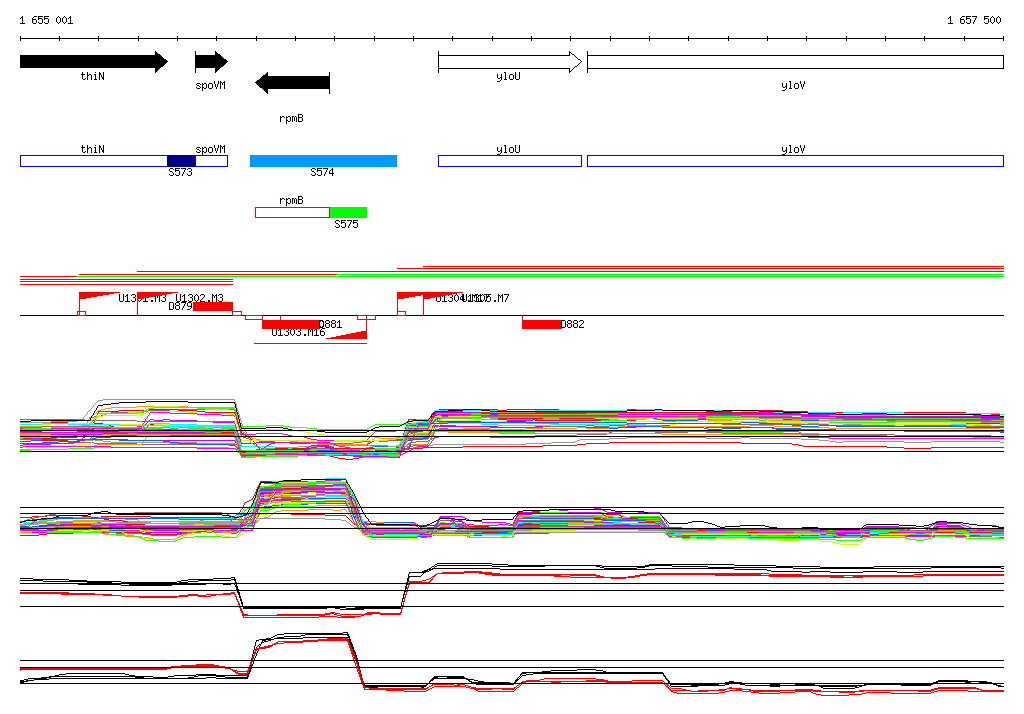Click the red D882 block
The width and height of the screenshot is (1024, 714).
pos(541,325)
